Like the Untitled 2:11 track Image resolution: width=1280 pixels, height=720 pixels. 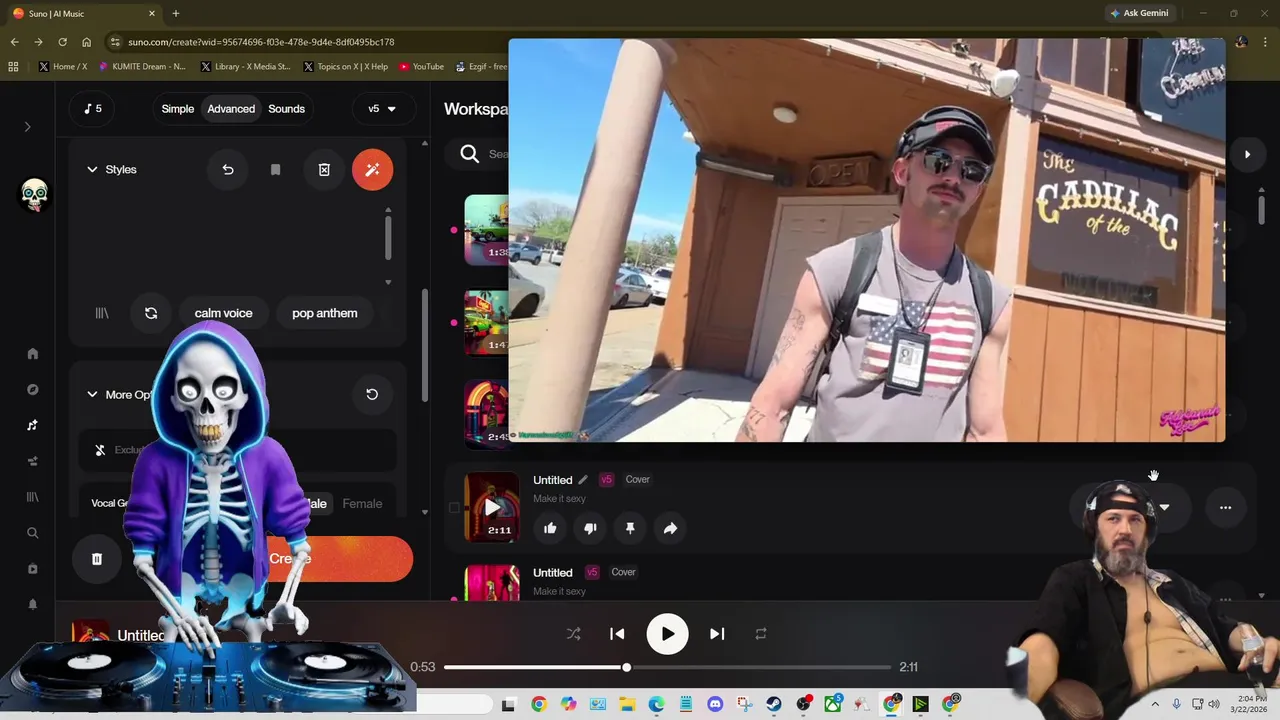pos(550,528)
